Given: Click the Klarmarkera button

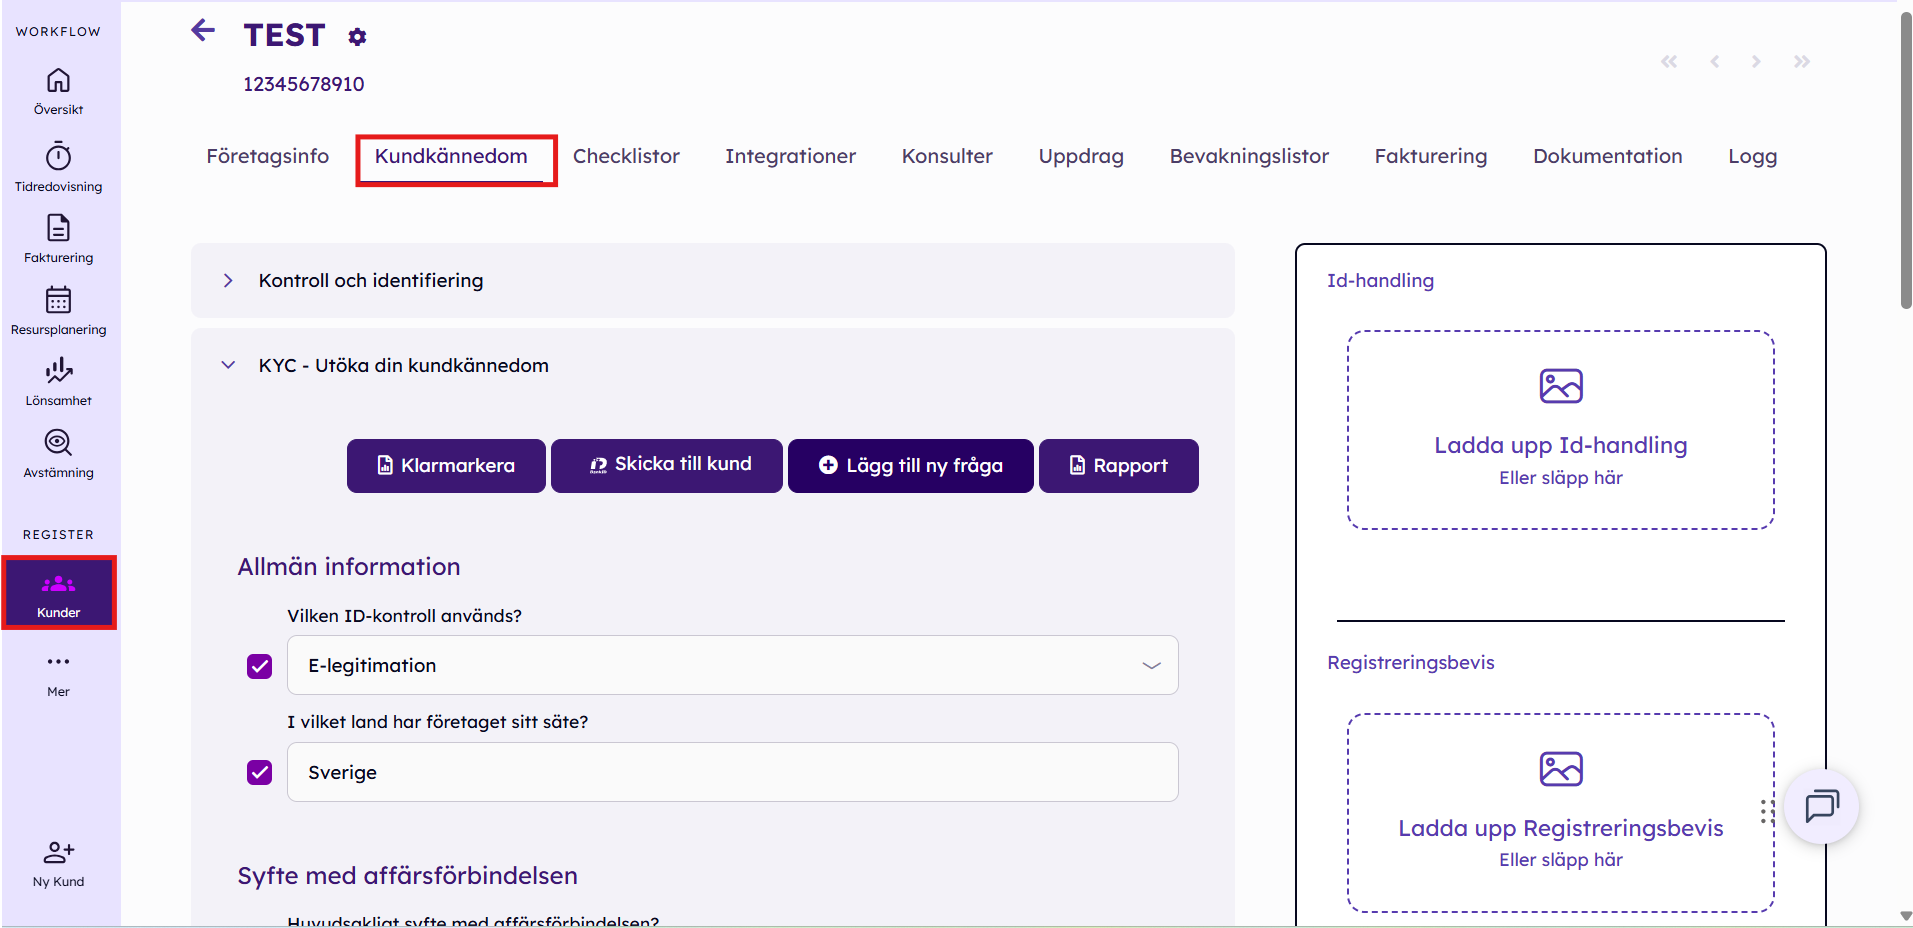Looking at the screenshot, I should point(446,466).
